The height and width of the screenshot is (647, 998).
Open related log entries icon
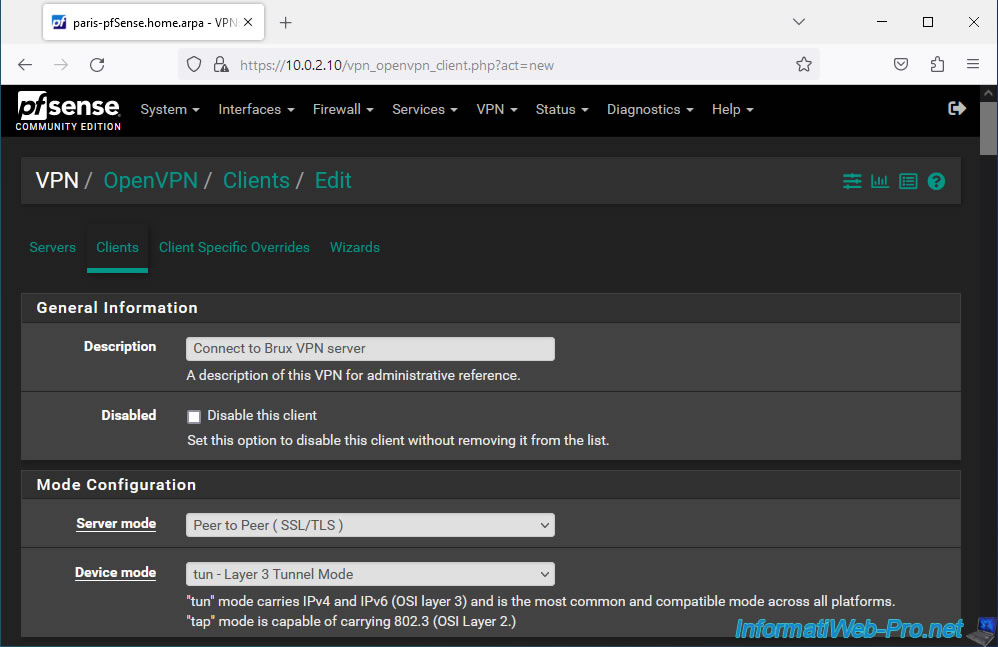[908, 181]
